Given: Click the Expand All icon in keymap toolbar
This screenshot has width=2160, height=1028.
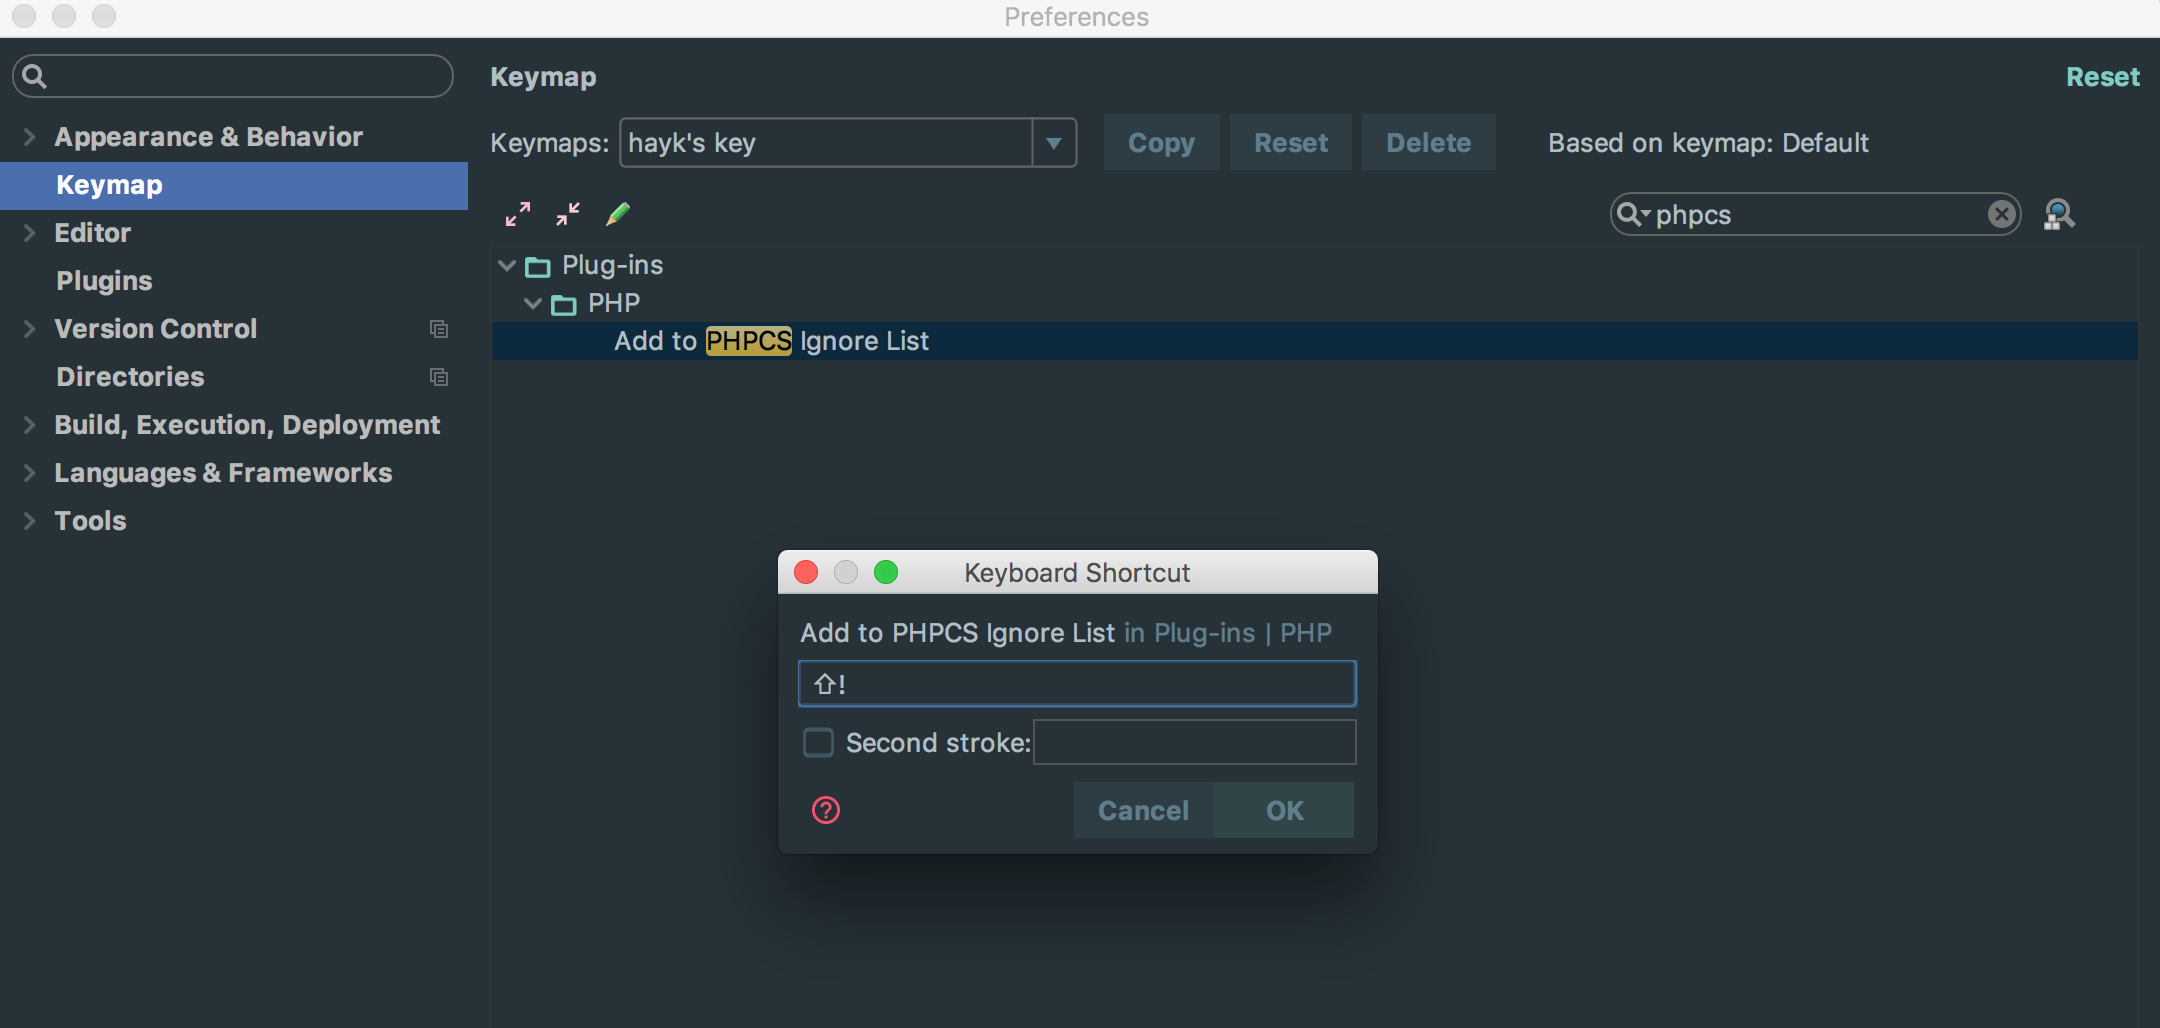Looking at the screenshot, I should [x=518, y=214].
